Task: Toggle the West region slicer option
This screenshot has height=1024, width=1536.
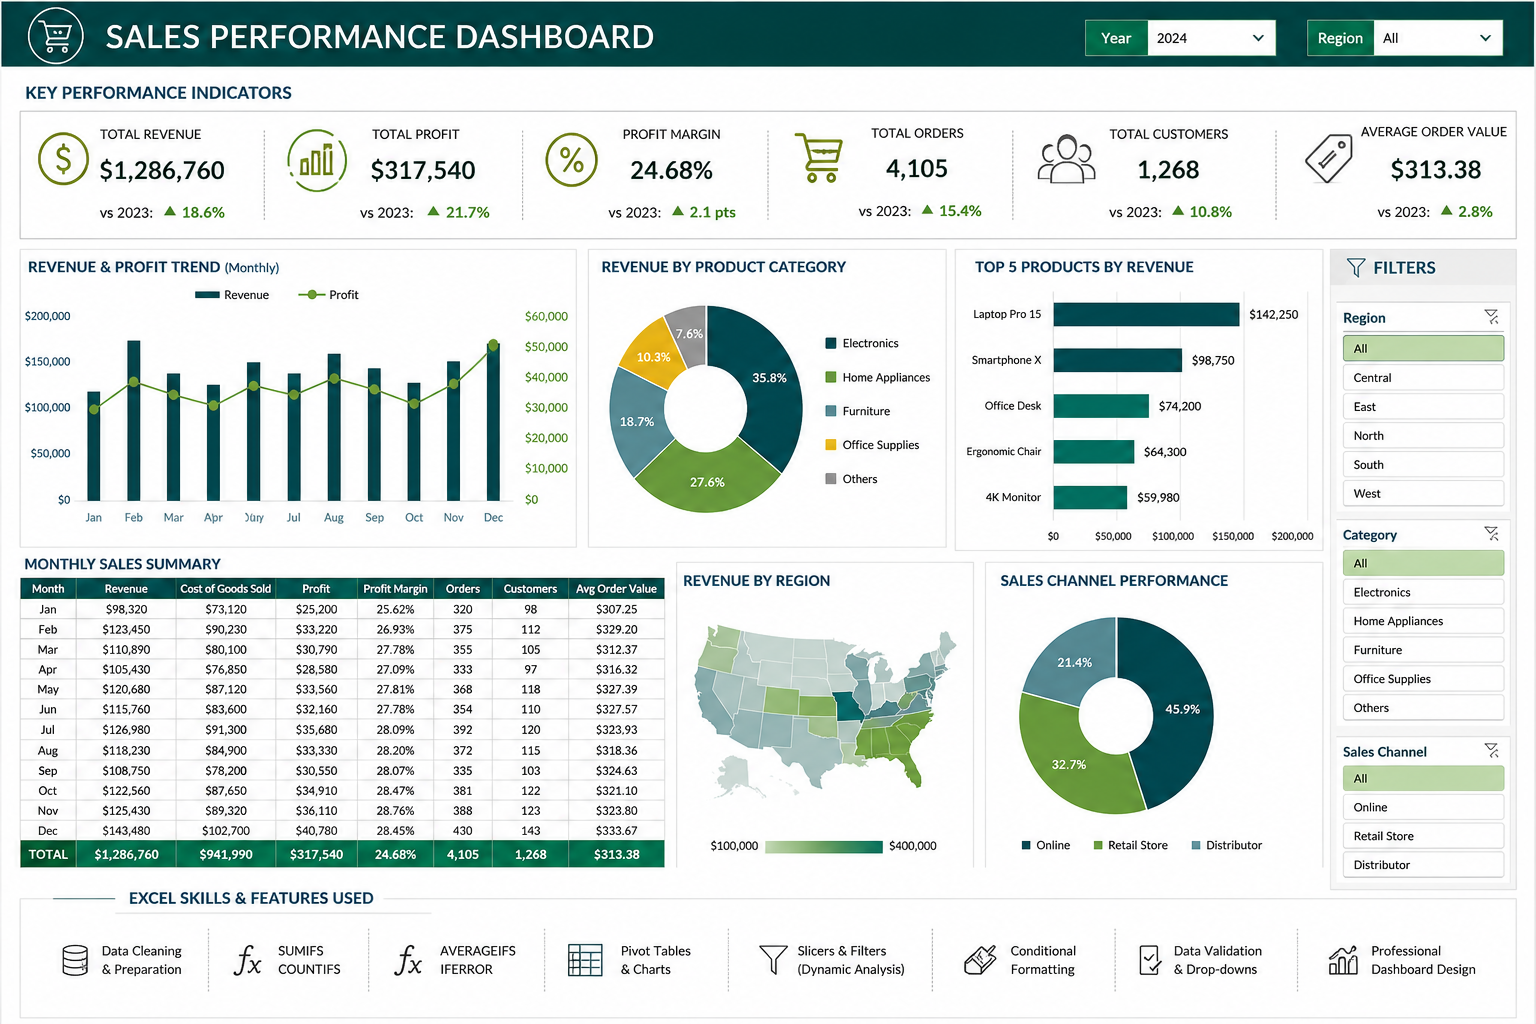Action: point(1423,493)
